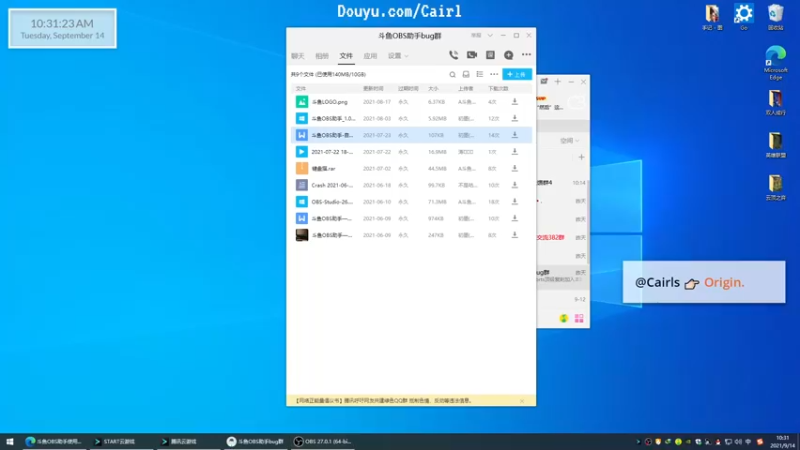
Task: Download the .rar archive file
Action: tap(514, 168)
